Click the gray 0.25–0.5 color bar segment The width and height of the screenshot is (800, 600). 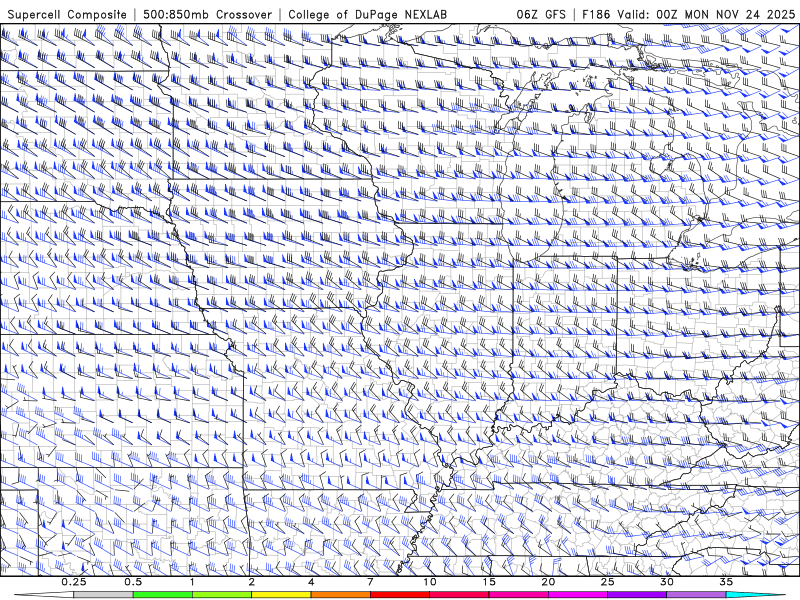point(103,595)
